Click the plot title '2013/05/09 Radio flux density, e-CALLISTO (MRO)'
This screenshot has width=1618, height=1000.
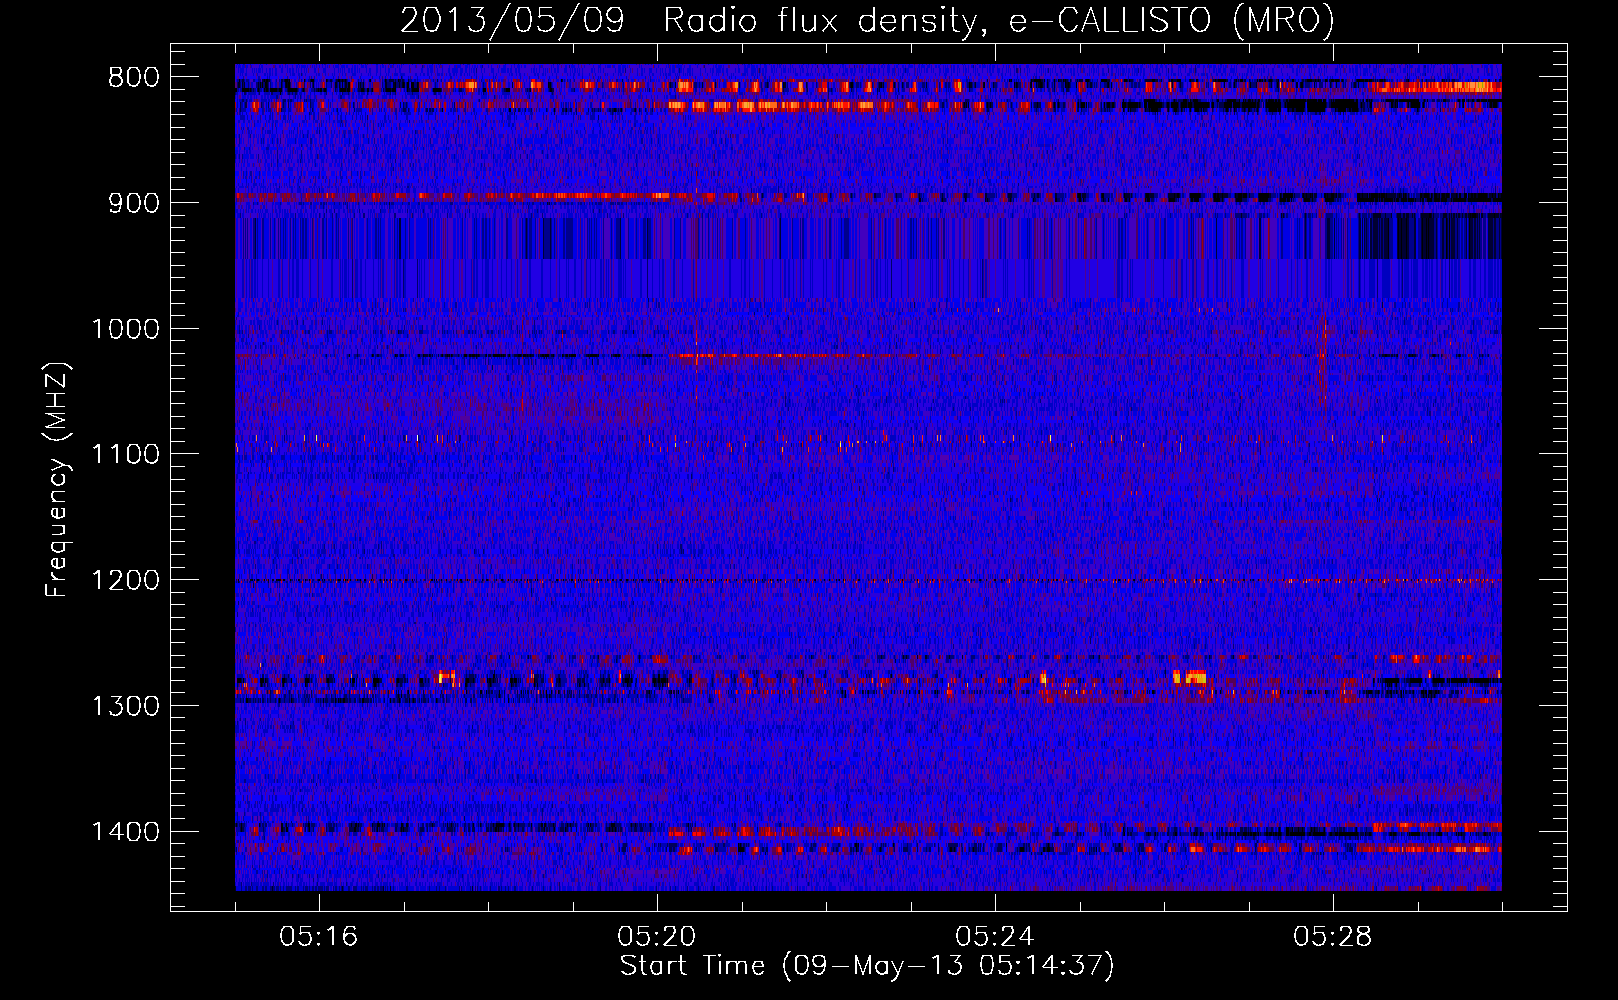(867, 20)
